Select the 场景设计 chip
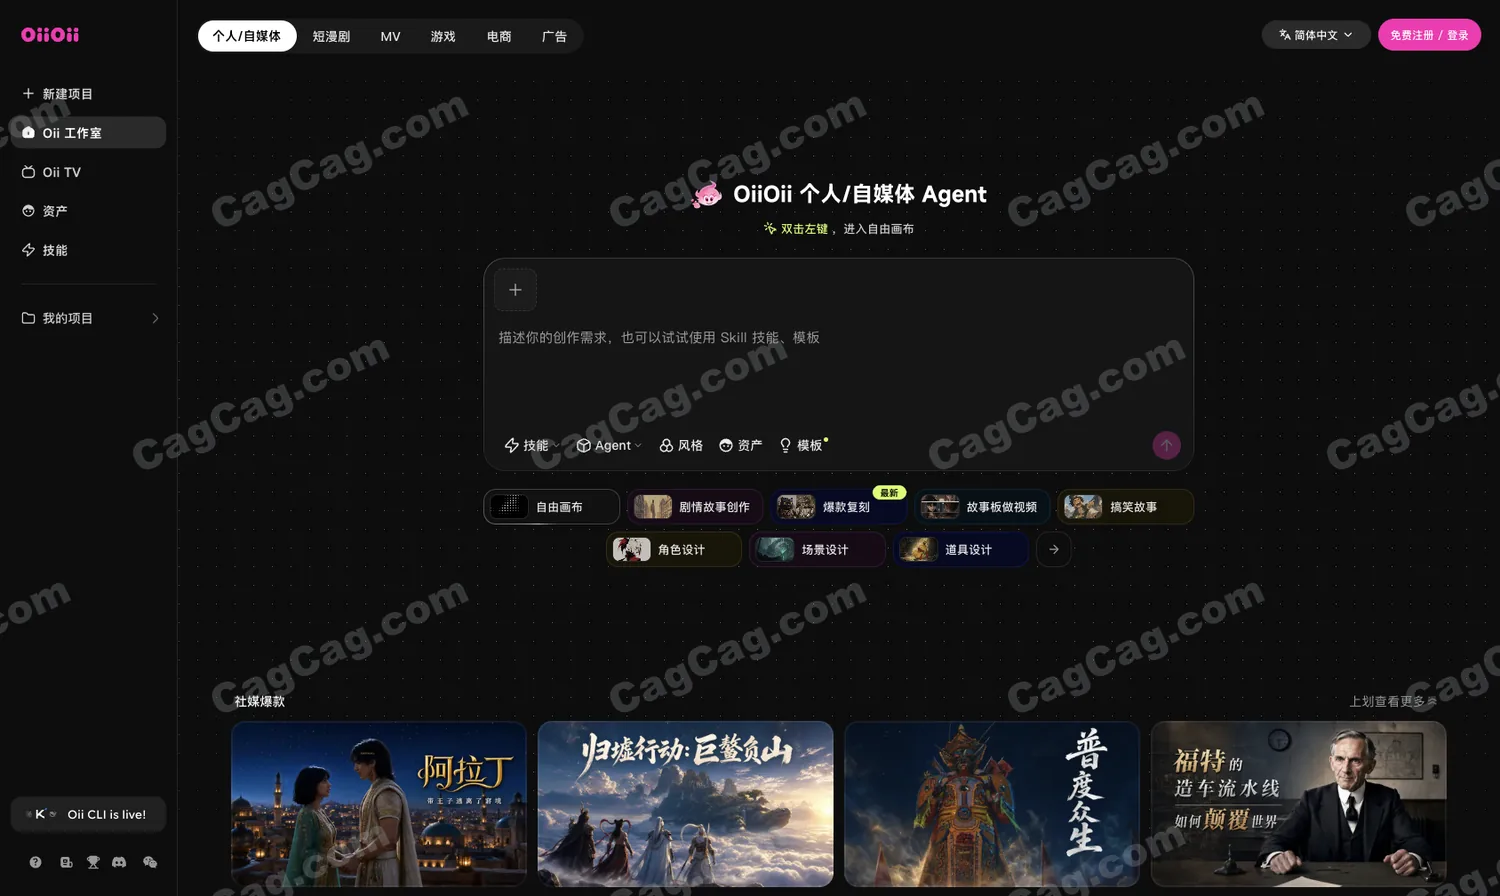This screenshot has width=1500, height=896. [817, 550]
